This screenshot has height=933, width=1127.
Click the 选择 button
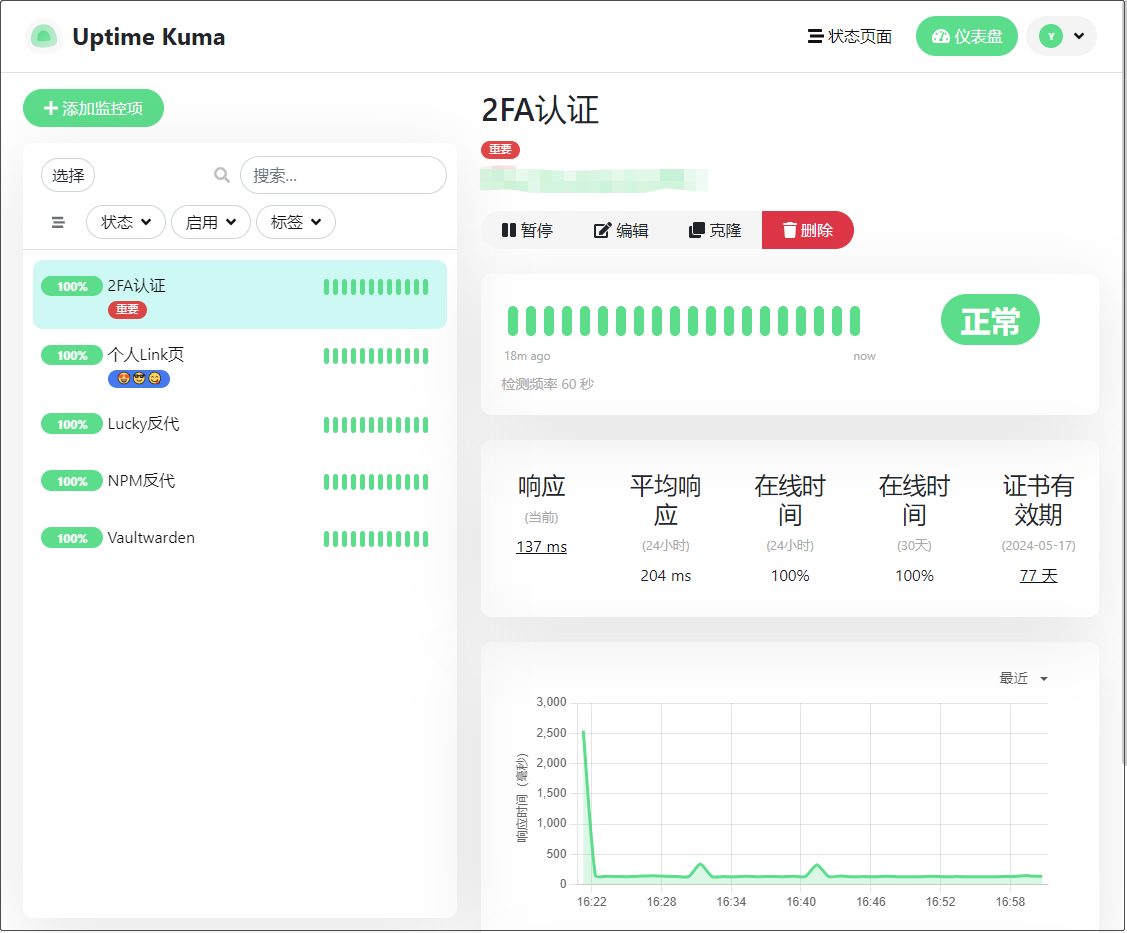pyautogui.click(x=68, y=175)
